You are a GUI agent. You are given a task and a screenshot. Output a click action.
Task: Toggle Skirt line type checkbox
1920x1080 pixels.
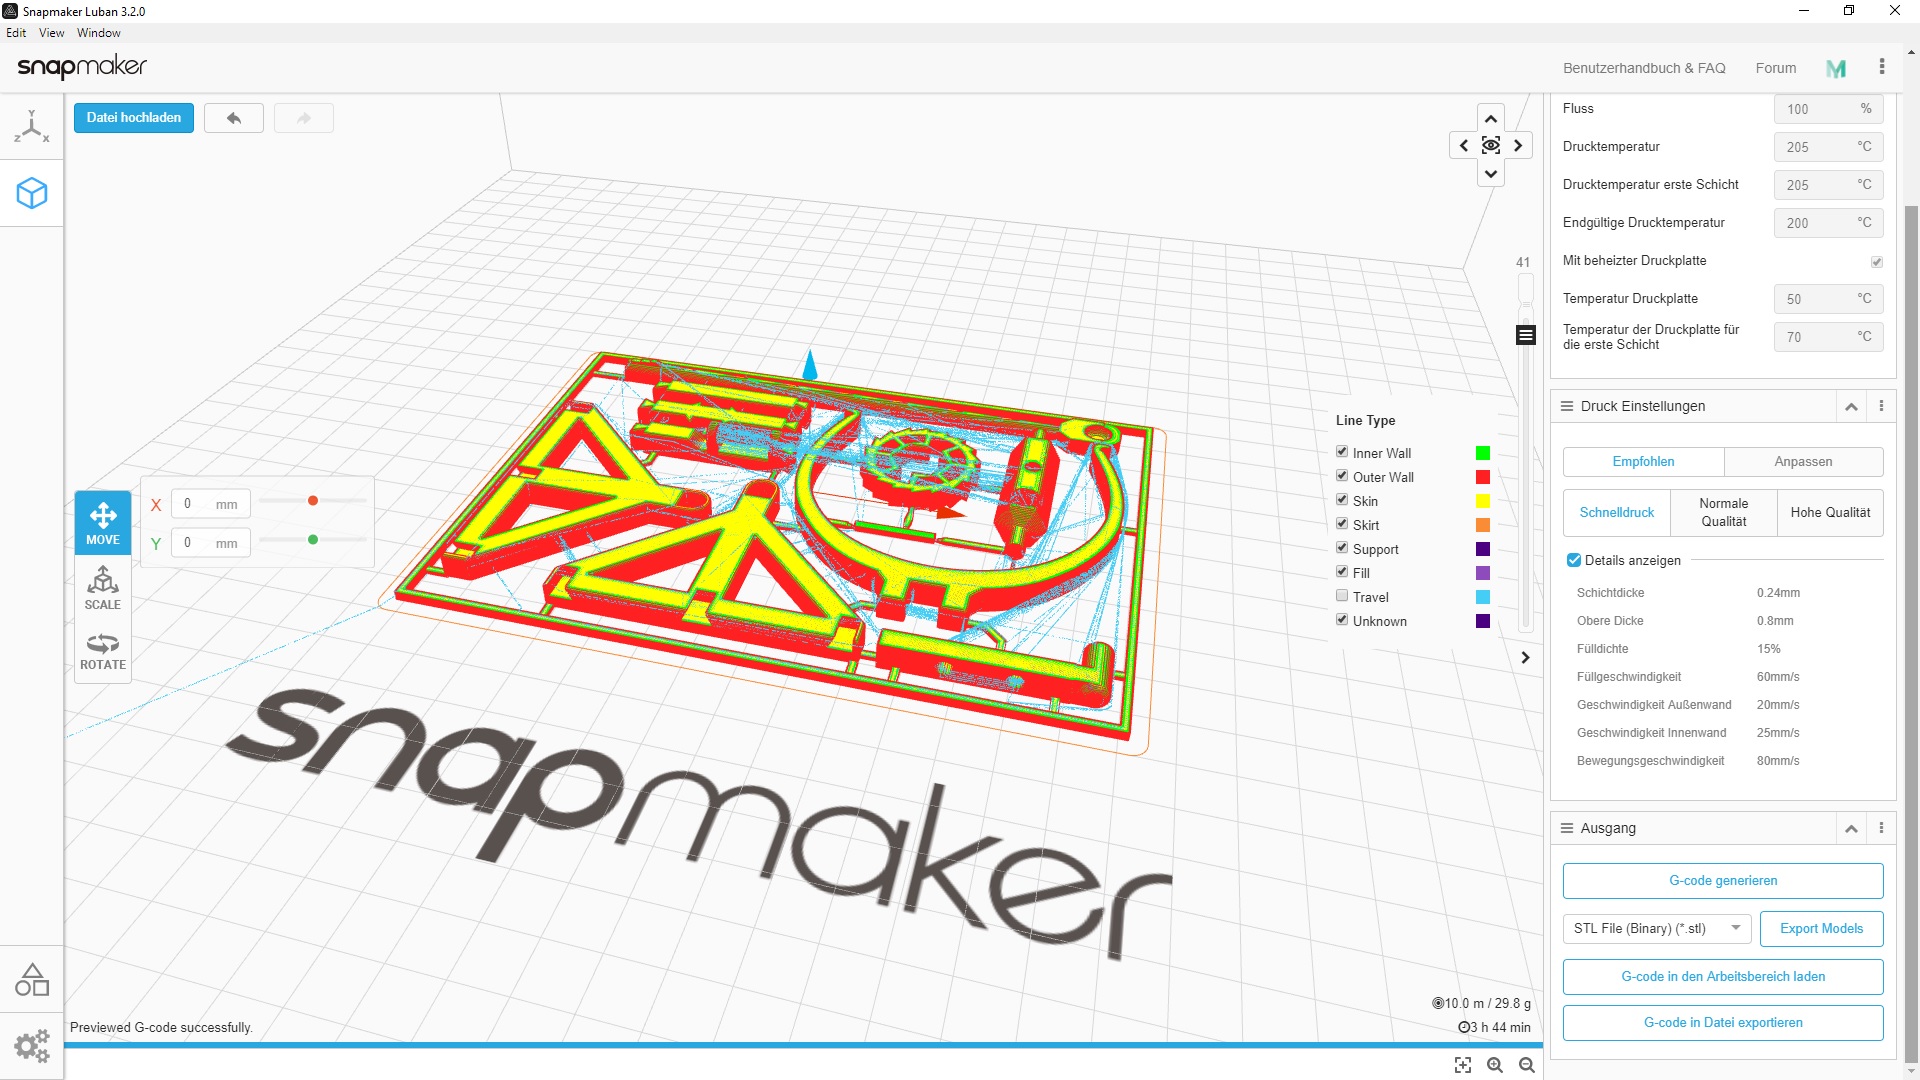click(x=1342, y=524)
